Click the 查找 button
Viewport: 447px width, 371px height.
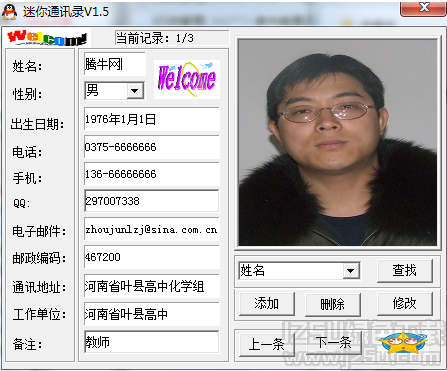coord(405,270)
